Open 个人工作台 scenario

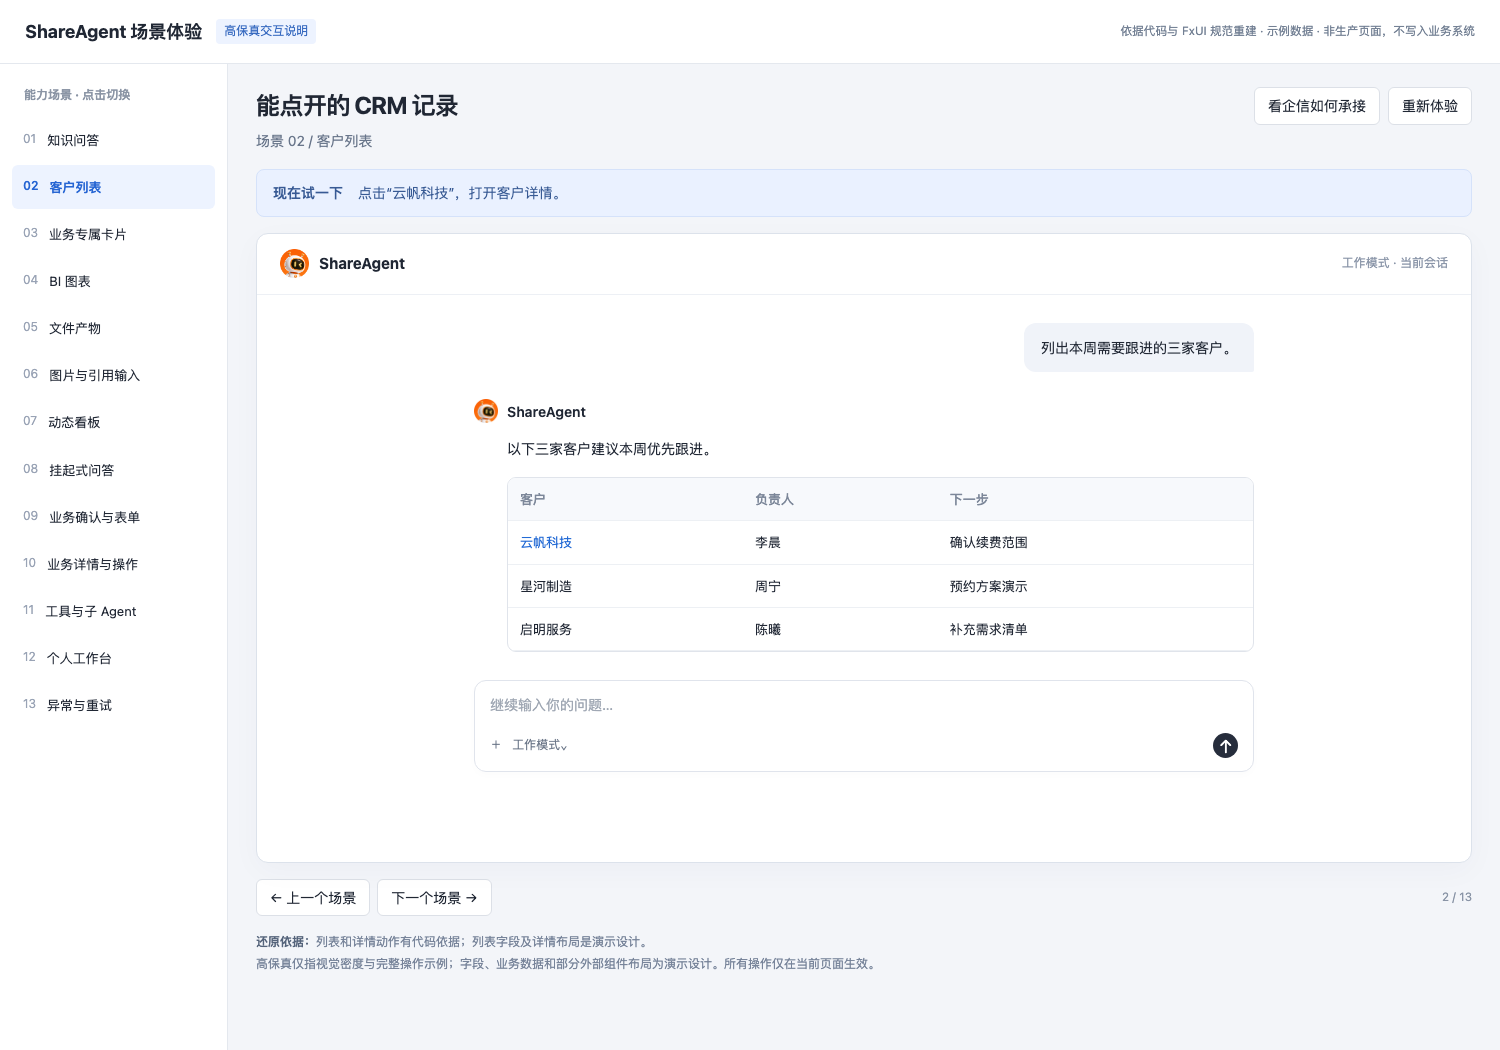point(113,658)
